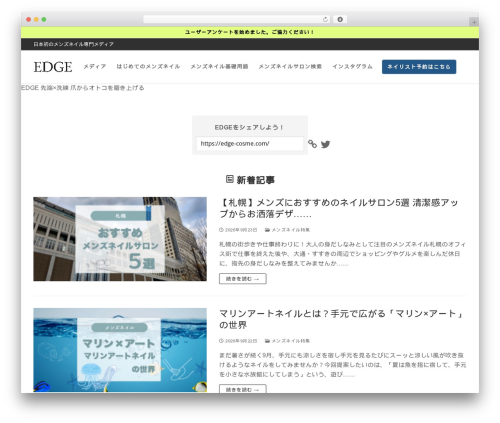Click the blue ネイリスト予約はこちら button
The height and width of the screenshot is (423, 500).
click(x=419, y=67)
